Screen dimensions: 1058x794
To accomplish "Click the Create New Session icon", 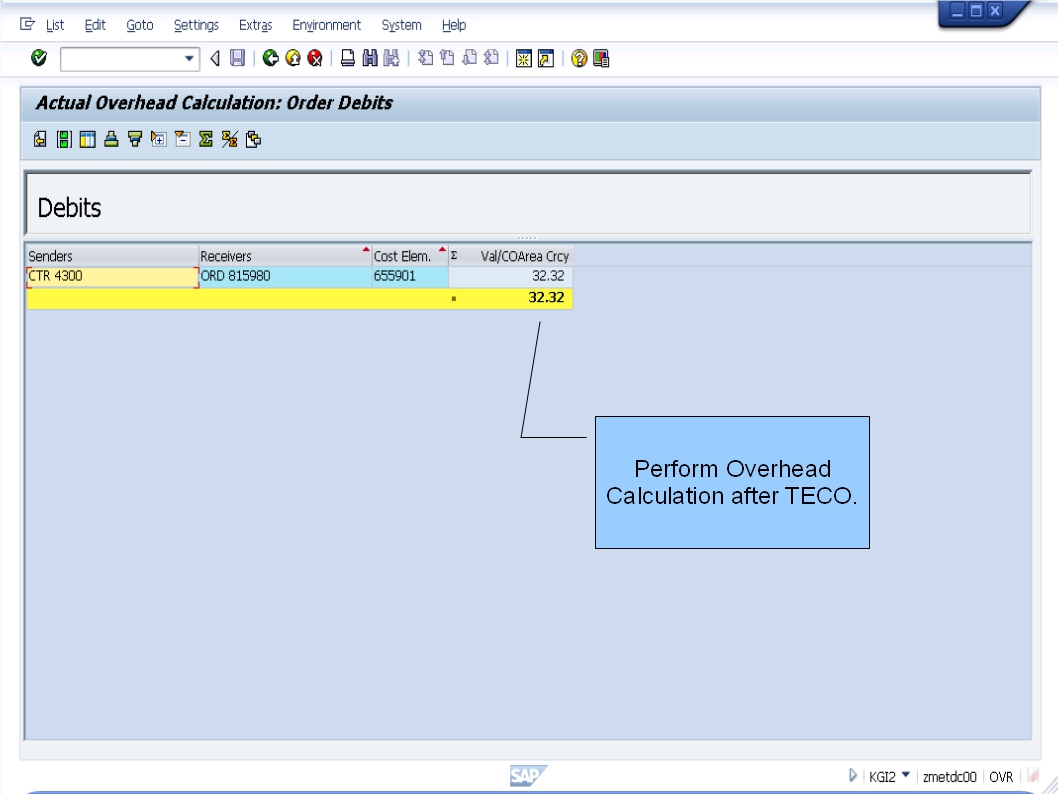I will coord(524,59).
